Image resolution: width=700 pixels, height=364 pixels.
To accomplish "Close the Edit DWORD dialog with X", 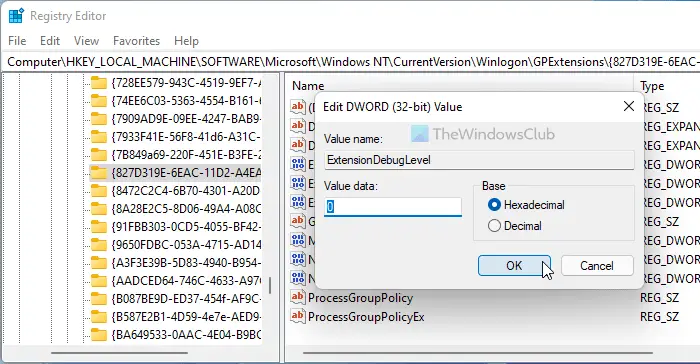I will (629, 106).
